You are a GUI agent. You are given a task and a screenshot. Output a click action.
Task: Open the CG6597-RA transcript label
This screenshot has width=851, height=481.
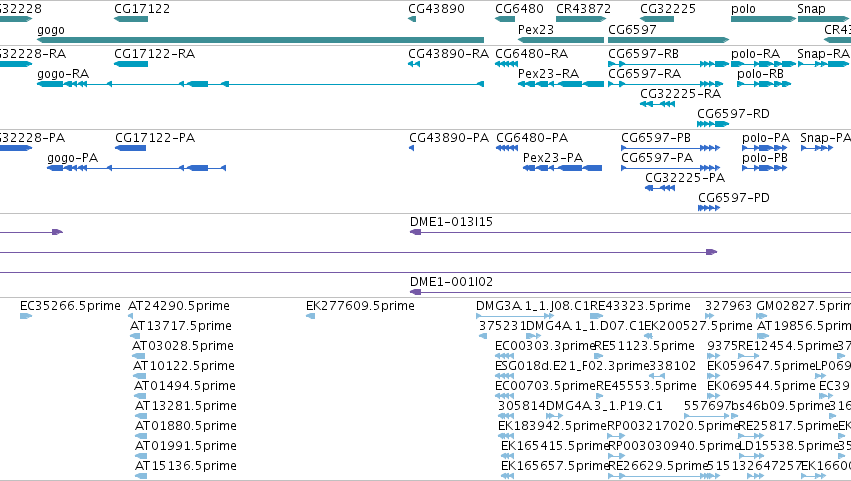[x=644, y=74]
